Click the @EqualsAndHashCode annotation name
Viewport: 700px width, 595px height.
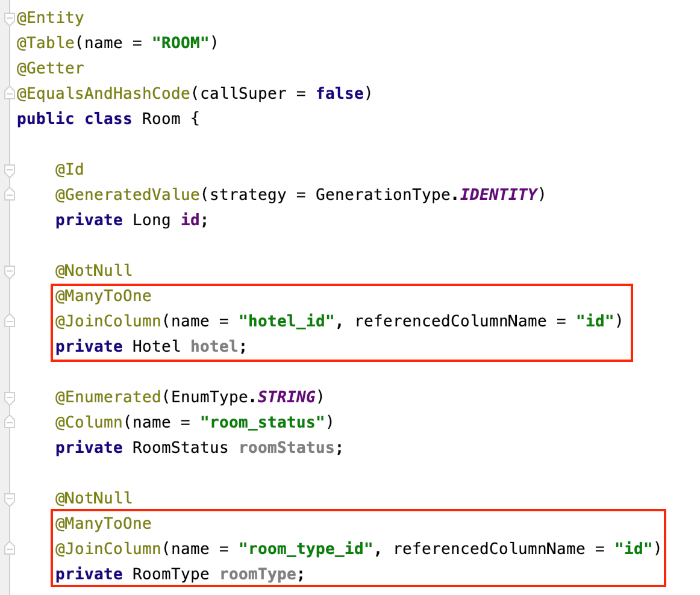click(x=104, y=93)
